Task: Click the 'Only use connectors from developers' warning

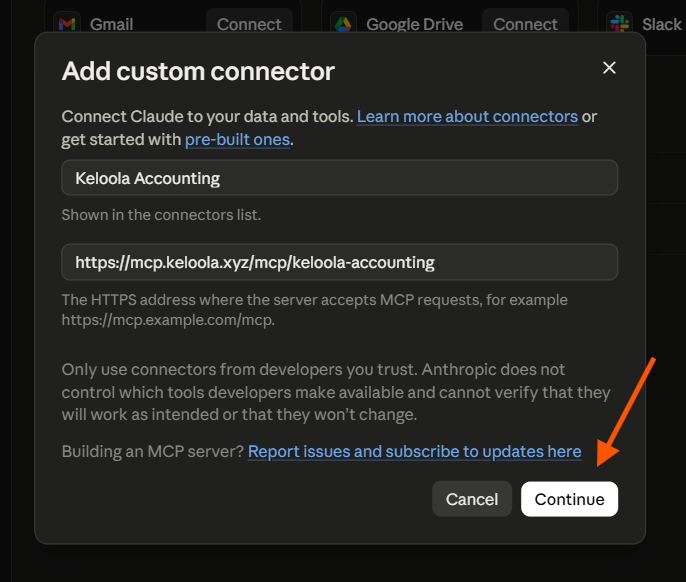Action: pos(336,392)
